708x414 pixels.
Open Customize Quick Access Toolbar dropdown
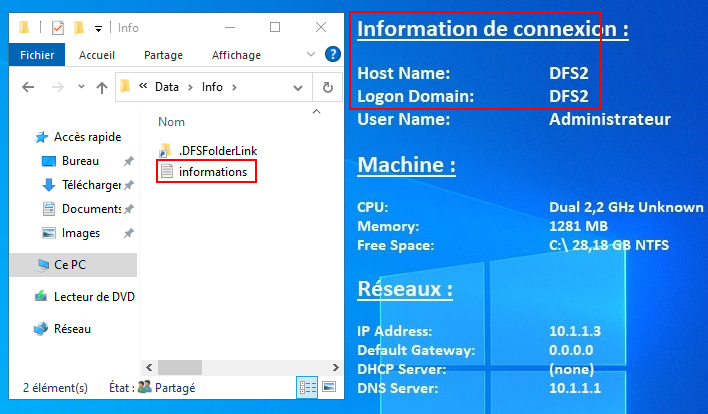(x=98, y=28)
